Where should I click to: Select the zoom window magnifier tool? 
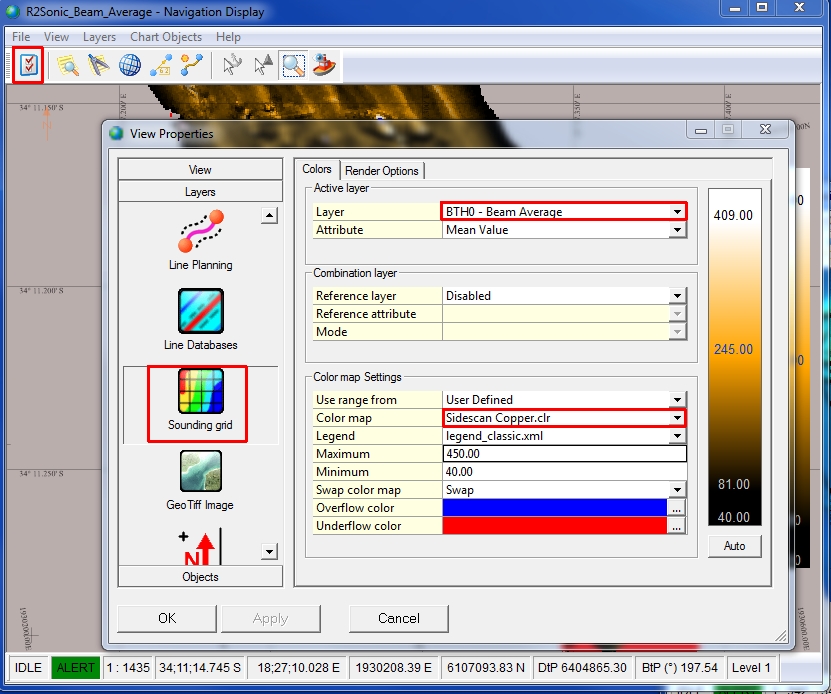point(293,66)
